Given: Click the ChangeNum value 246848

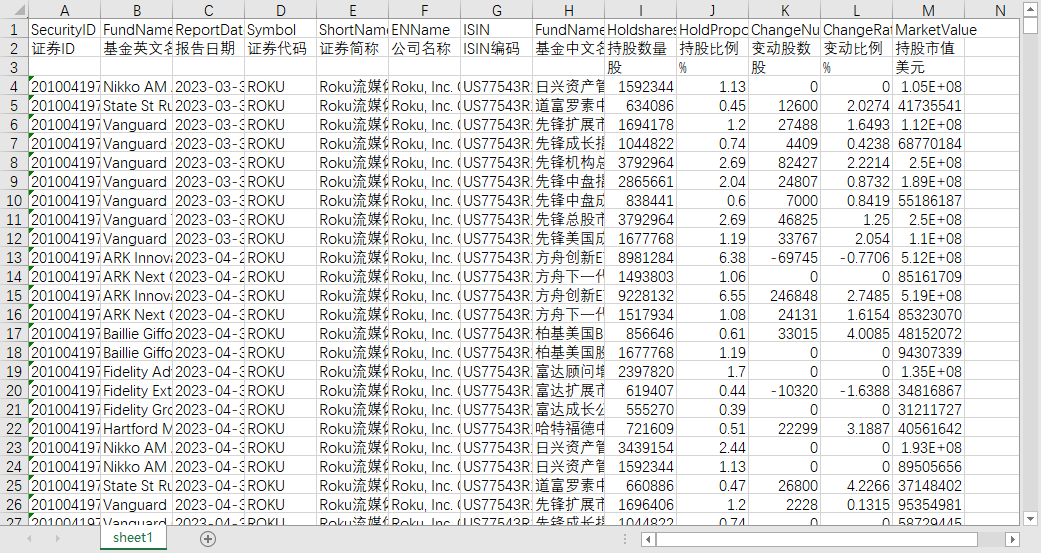Looking at the screenshot, I should coord(785,295).
